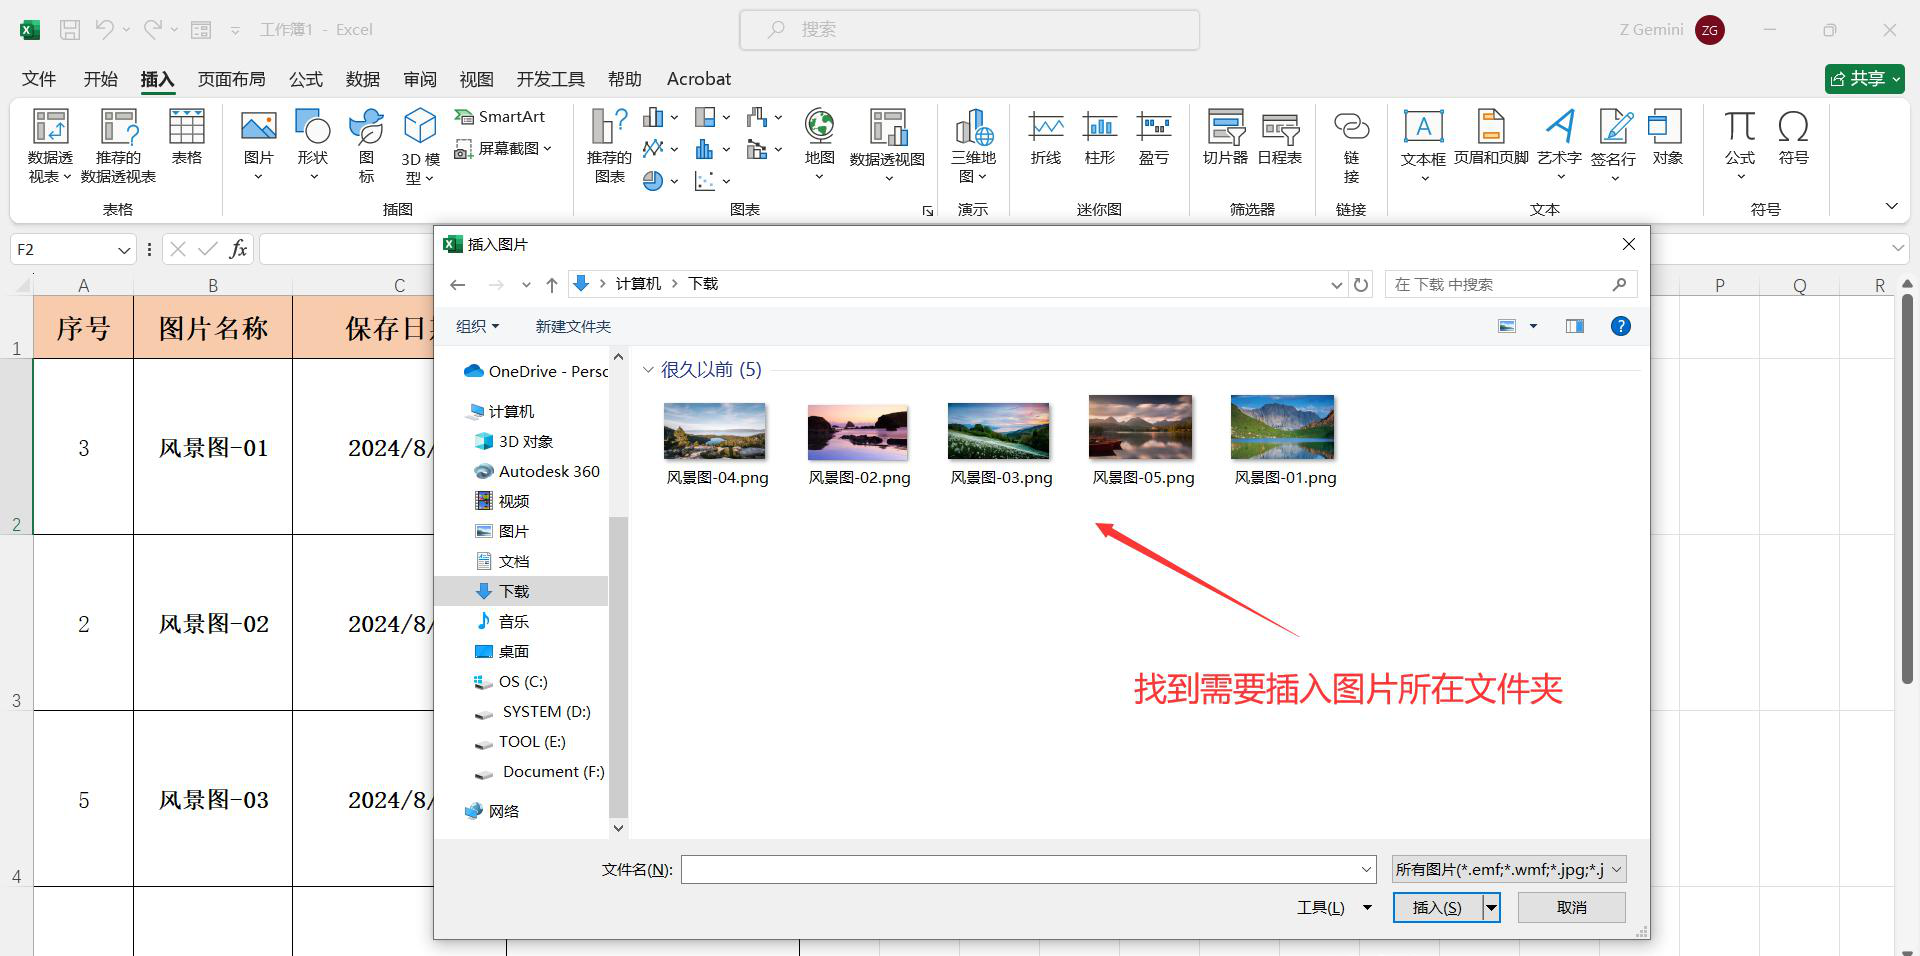Expand the file name history dropdown
Image resolution: width=1920 pixels, height=956 pixels.
click(x=1366, y=870)
